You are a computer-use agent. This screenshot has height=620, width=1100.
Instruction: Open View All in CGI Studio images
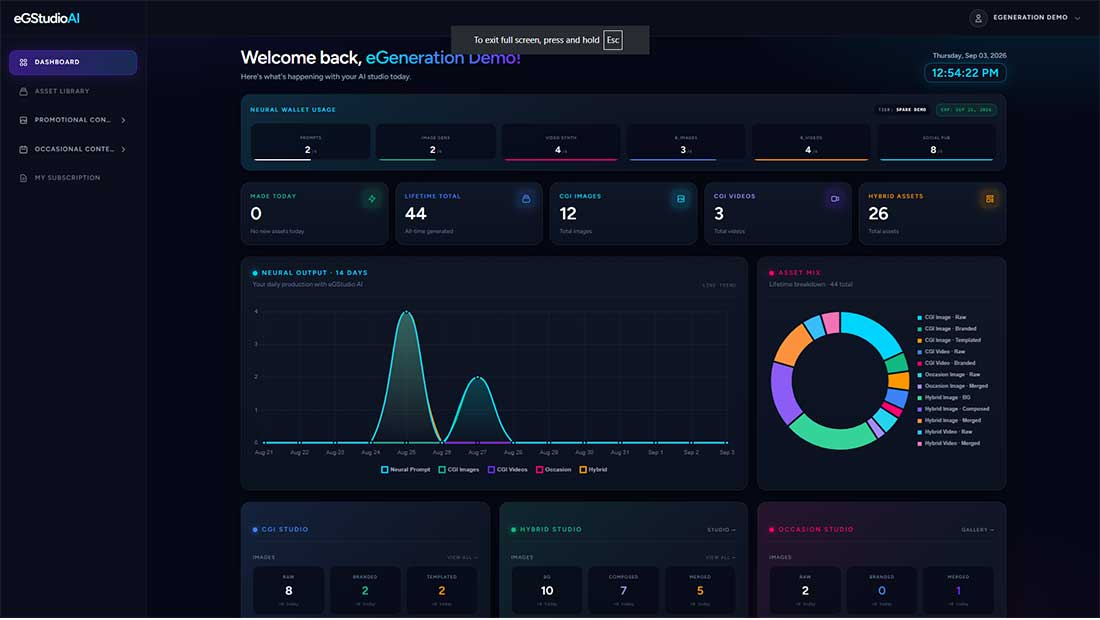[462, 558]
